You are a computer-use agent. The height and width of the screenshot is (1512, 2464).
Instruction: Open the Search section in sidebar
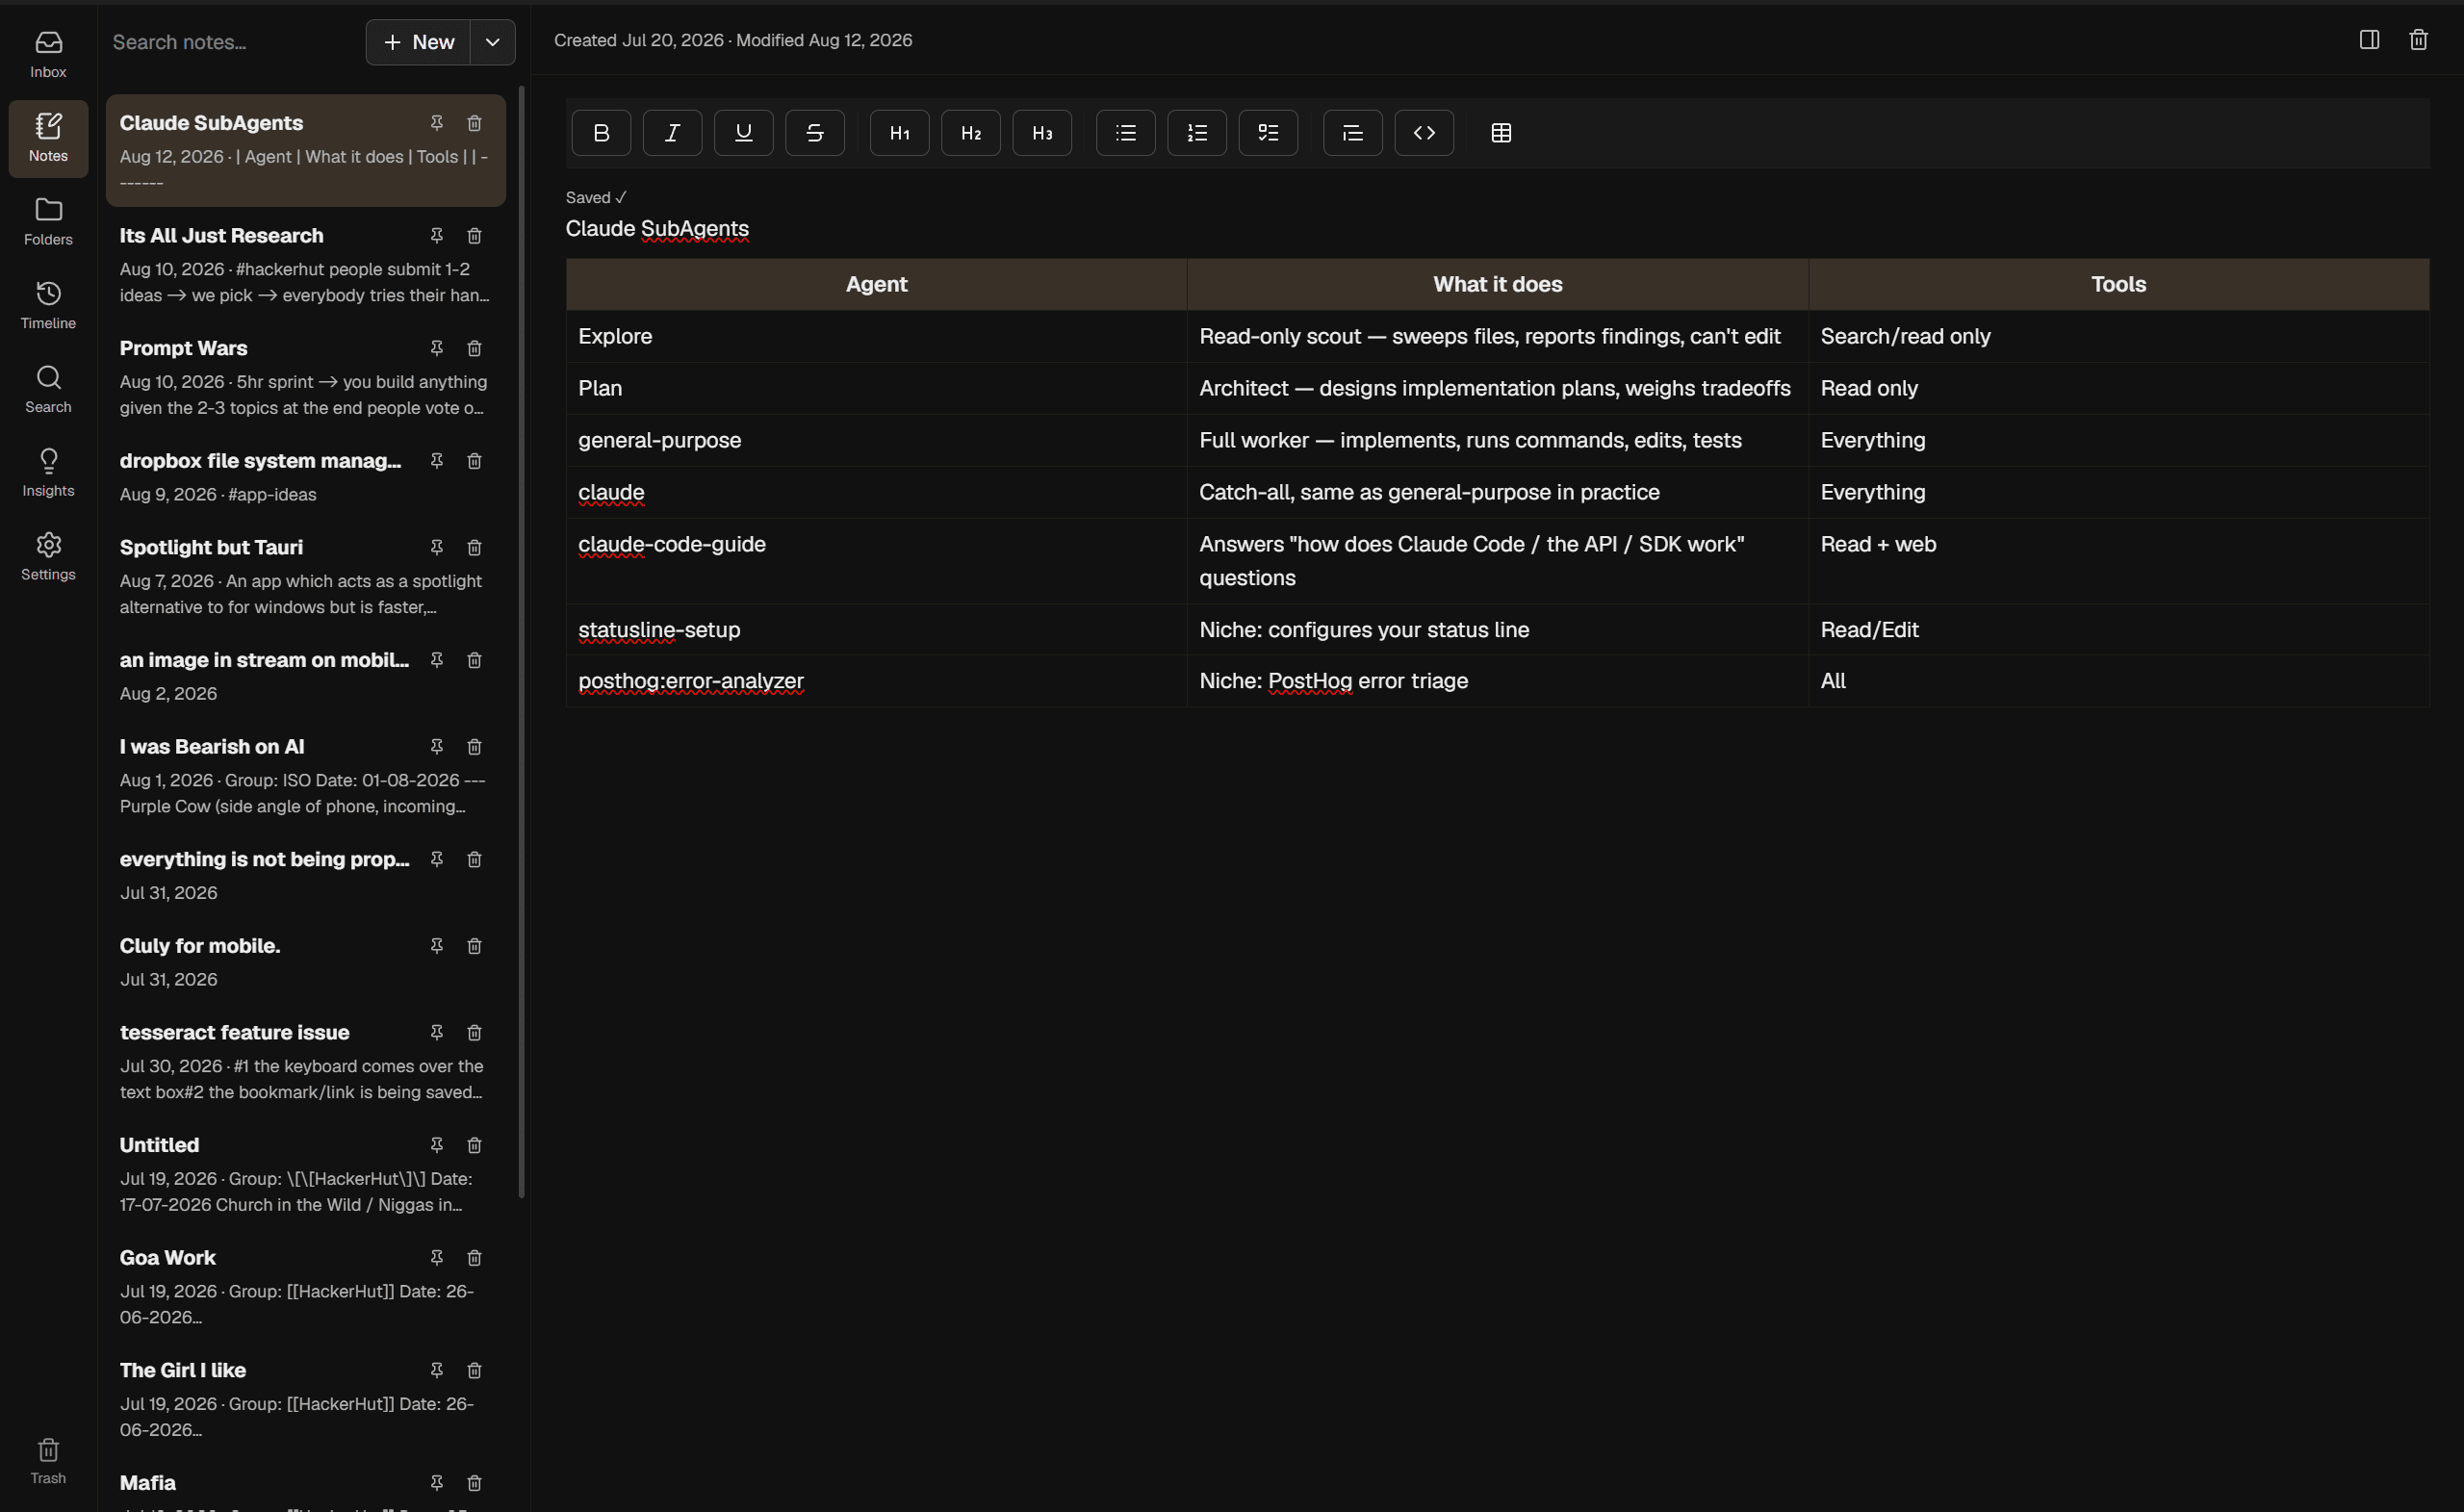tap(48, 390)
